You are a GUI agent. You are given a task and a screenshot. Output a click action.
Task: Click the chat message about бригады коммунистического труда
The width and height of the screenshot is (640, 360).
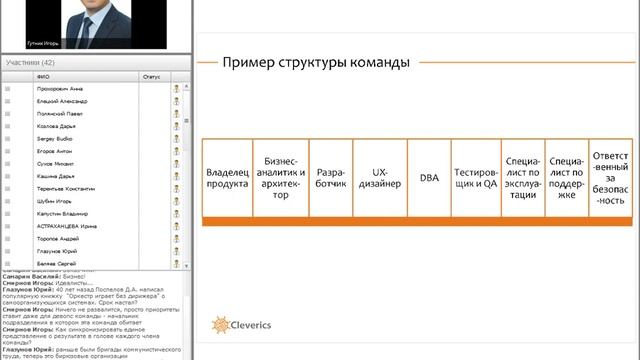tap(92, 353)
